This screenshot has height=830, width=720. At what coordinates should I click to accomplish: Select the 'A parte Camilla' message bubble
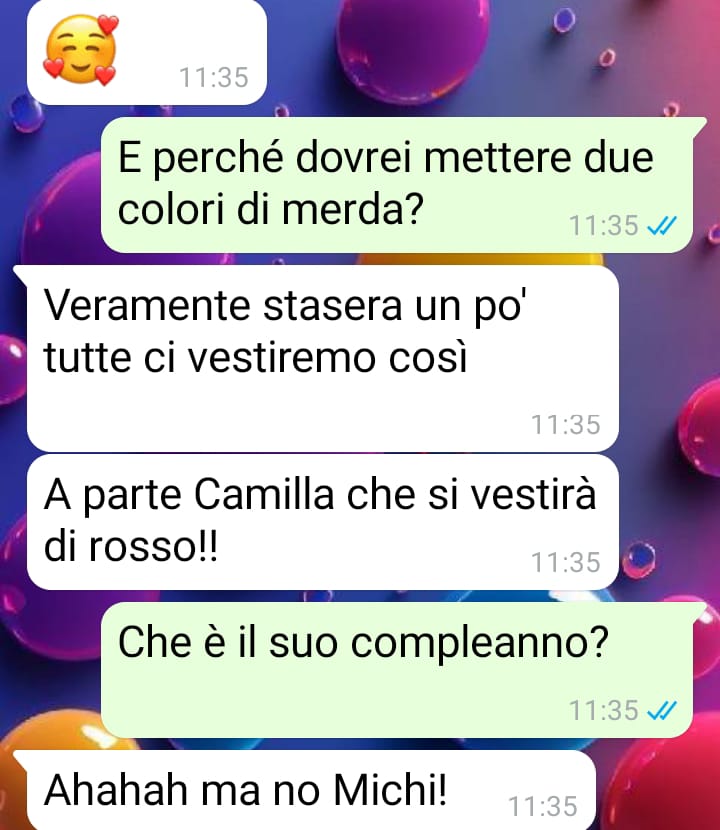click(322, 521)
